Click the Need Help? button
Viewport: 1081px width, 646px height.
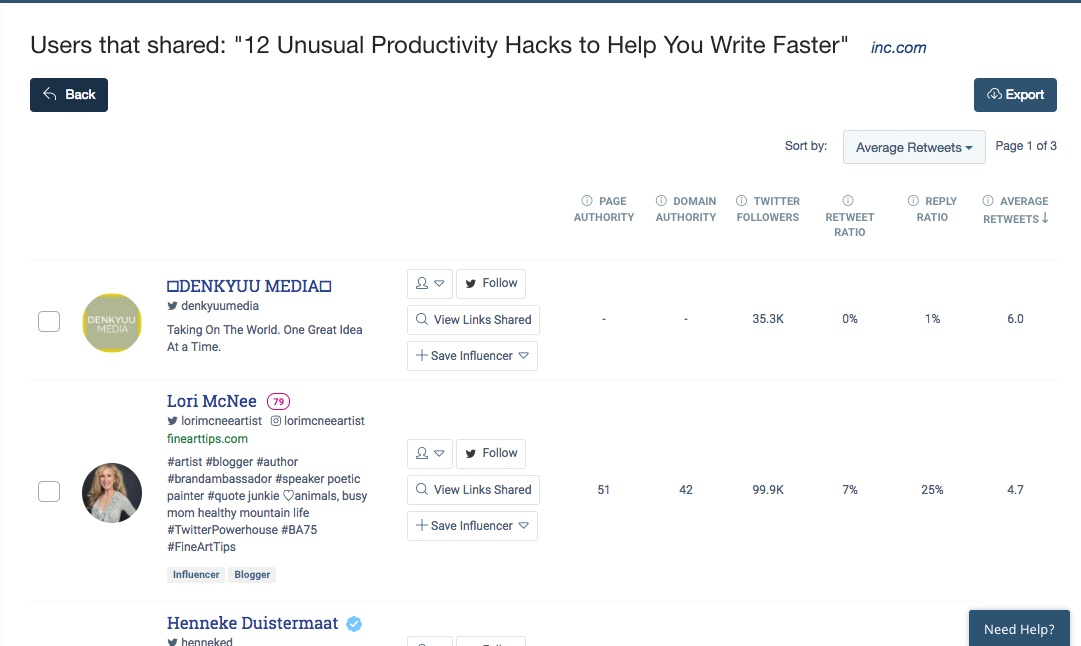(x=1018, y=628)
